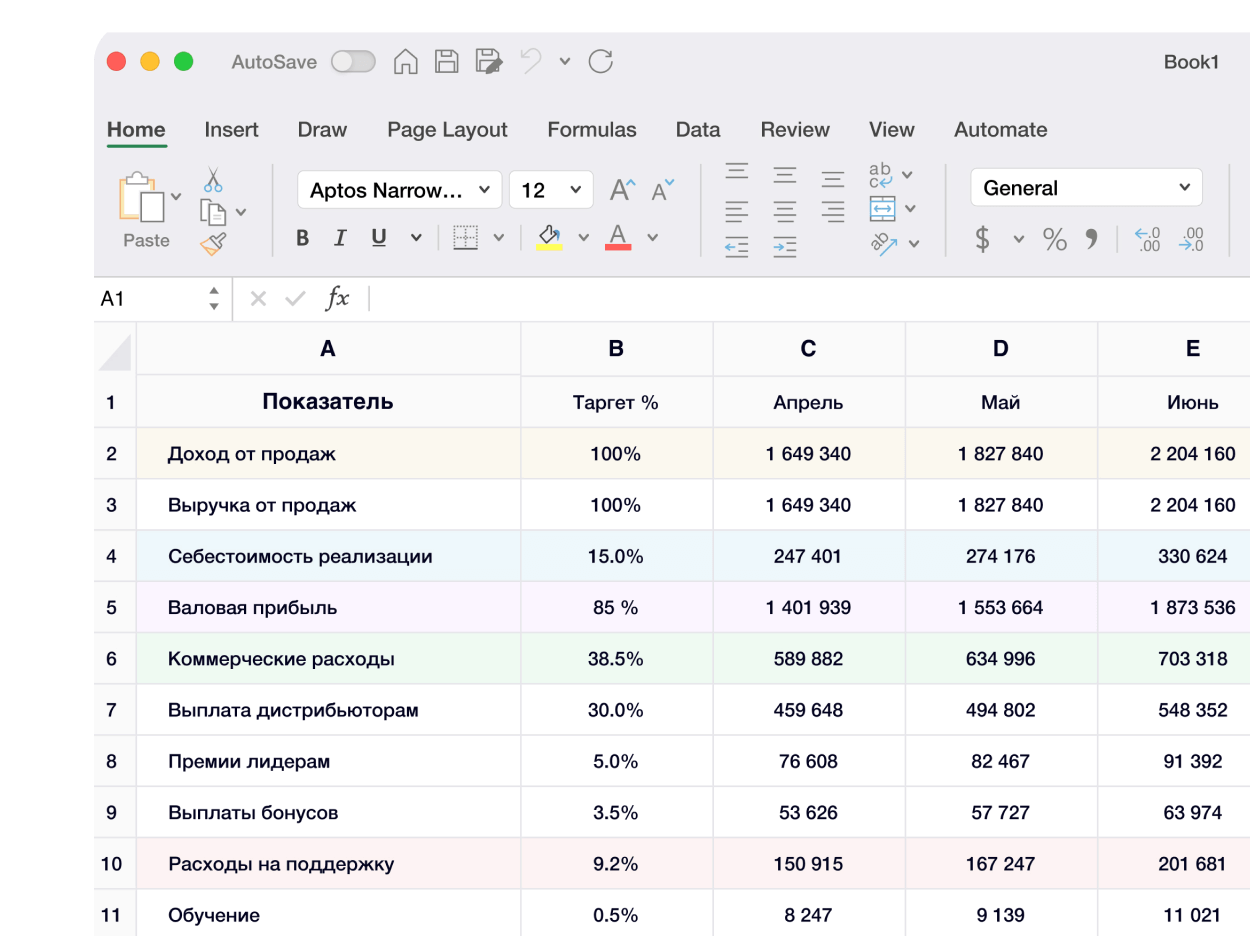Click the fx Insert Function button
This screenshot has width=1250, height=936.
[338, 298]
